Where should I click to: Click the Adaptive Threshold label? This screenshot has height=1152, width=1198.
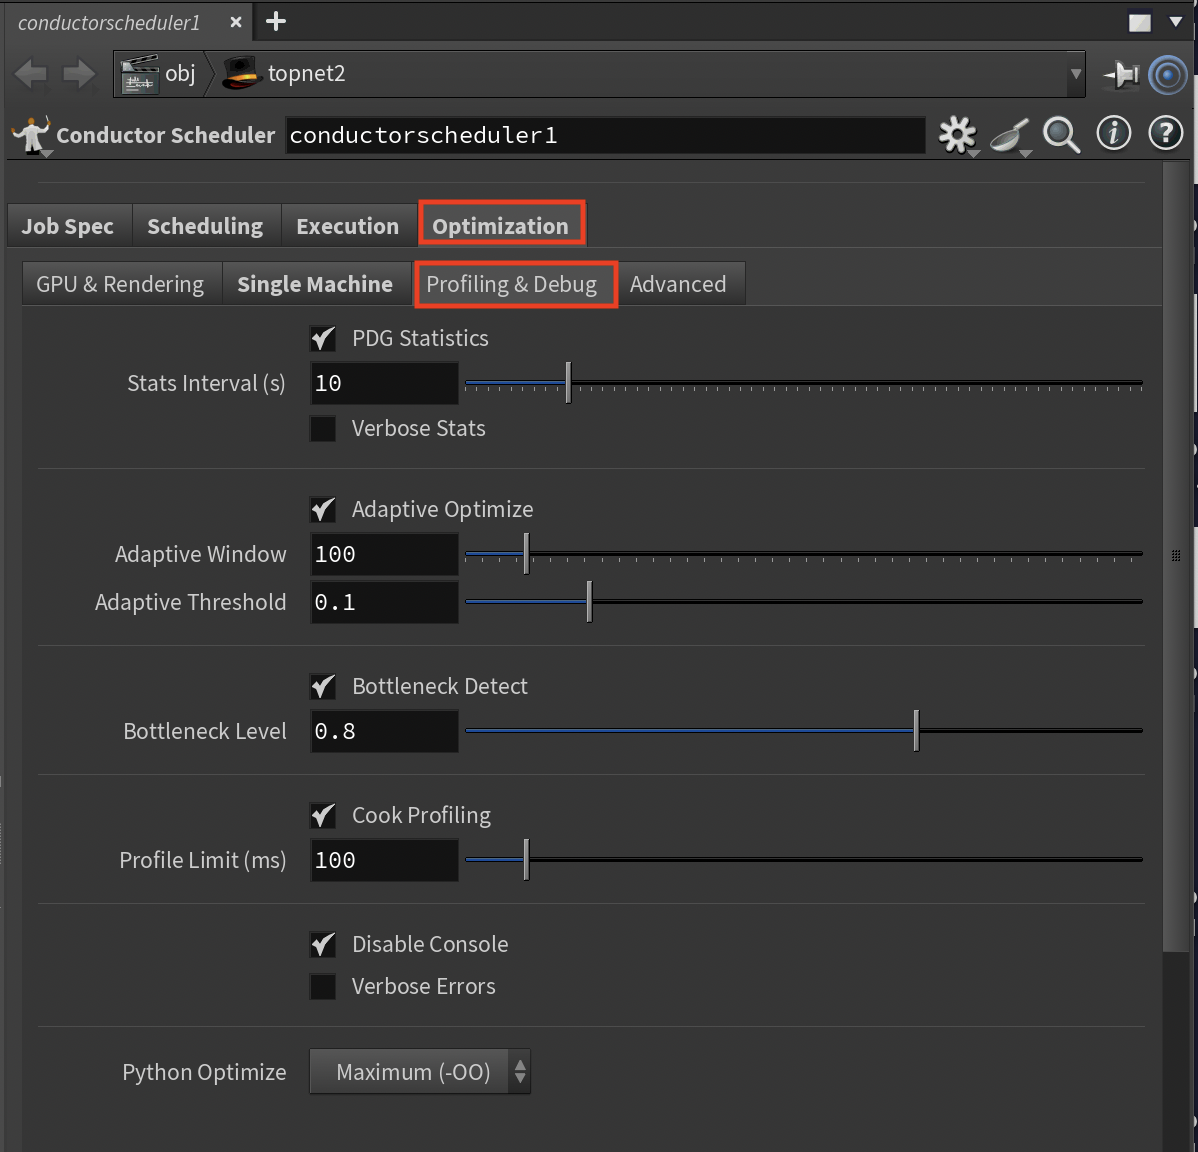(x=191, y=603)
